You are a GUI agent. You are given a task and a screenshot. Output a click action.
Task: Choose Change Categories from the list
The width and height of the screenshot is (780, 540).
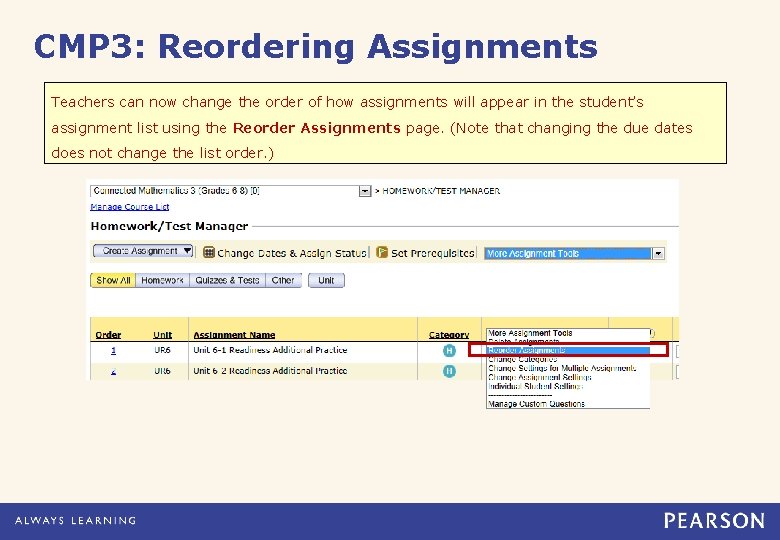click(522, 359)
